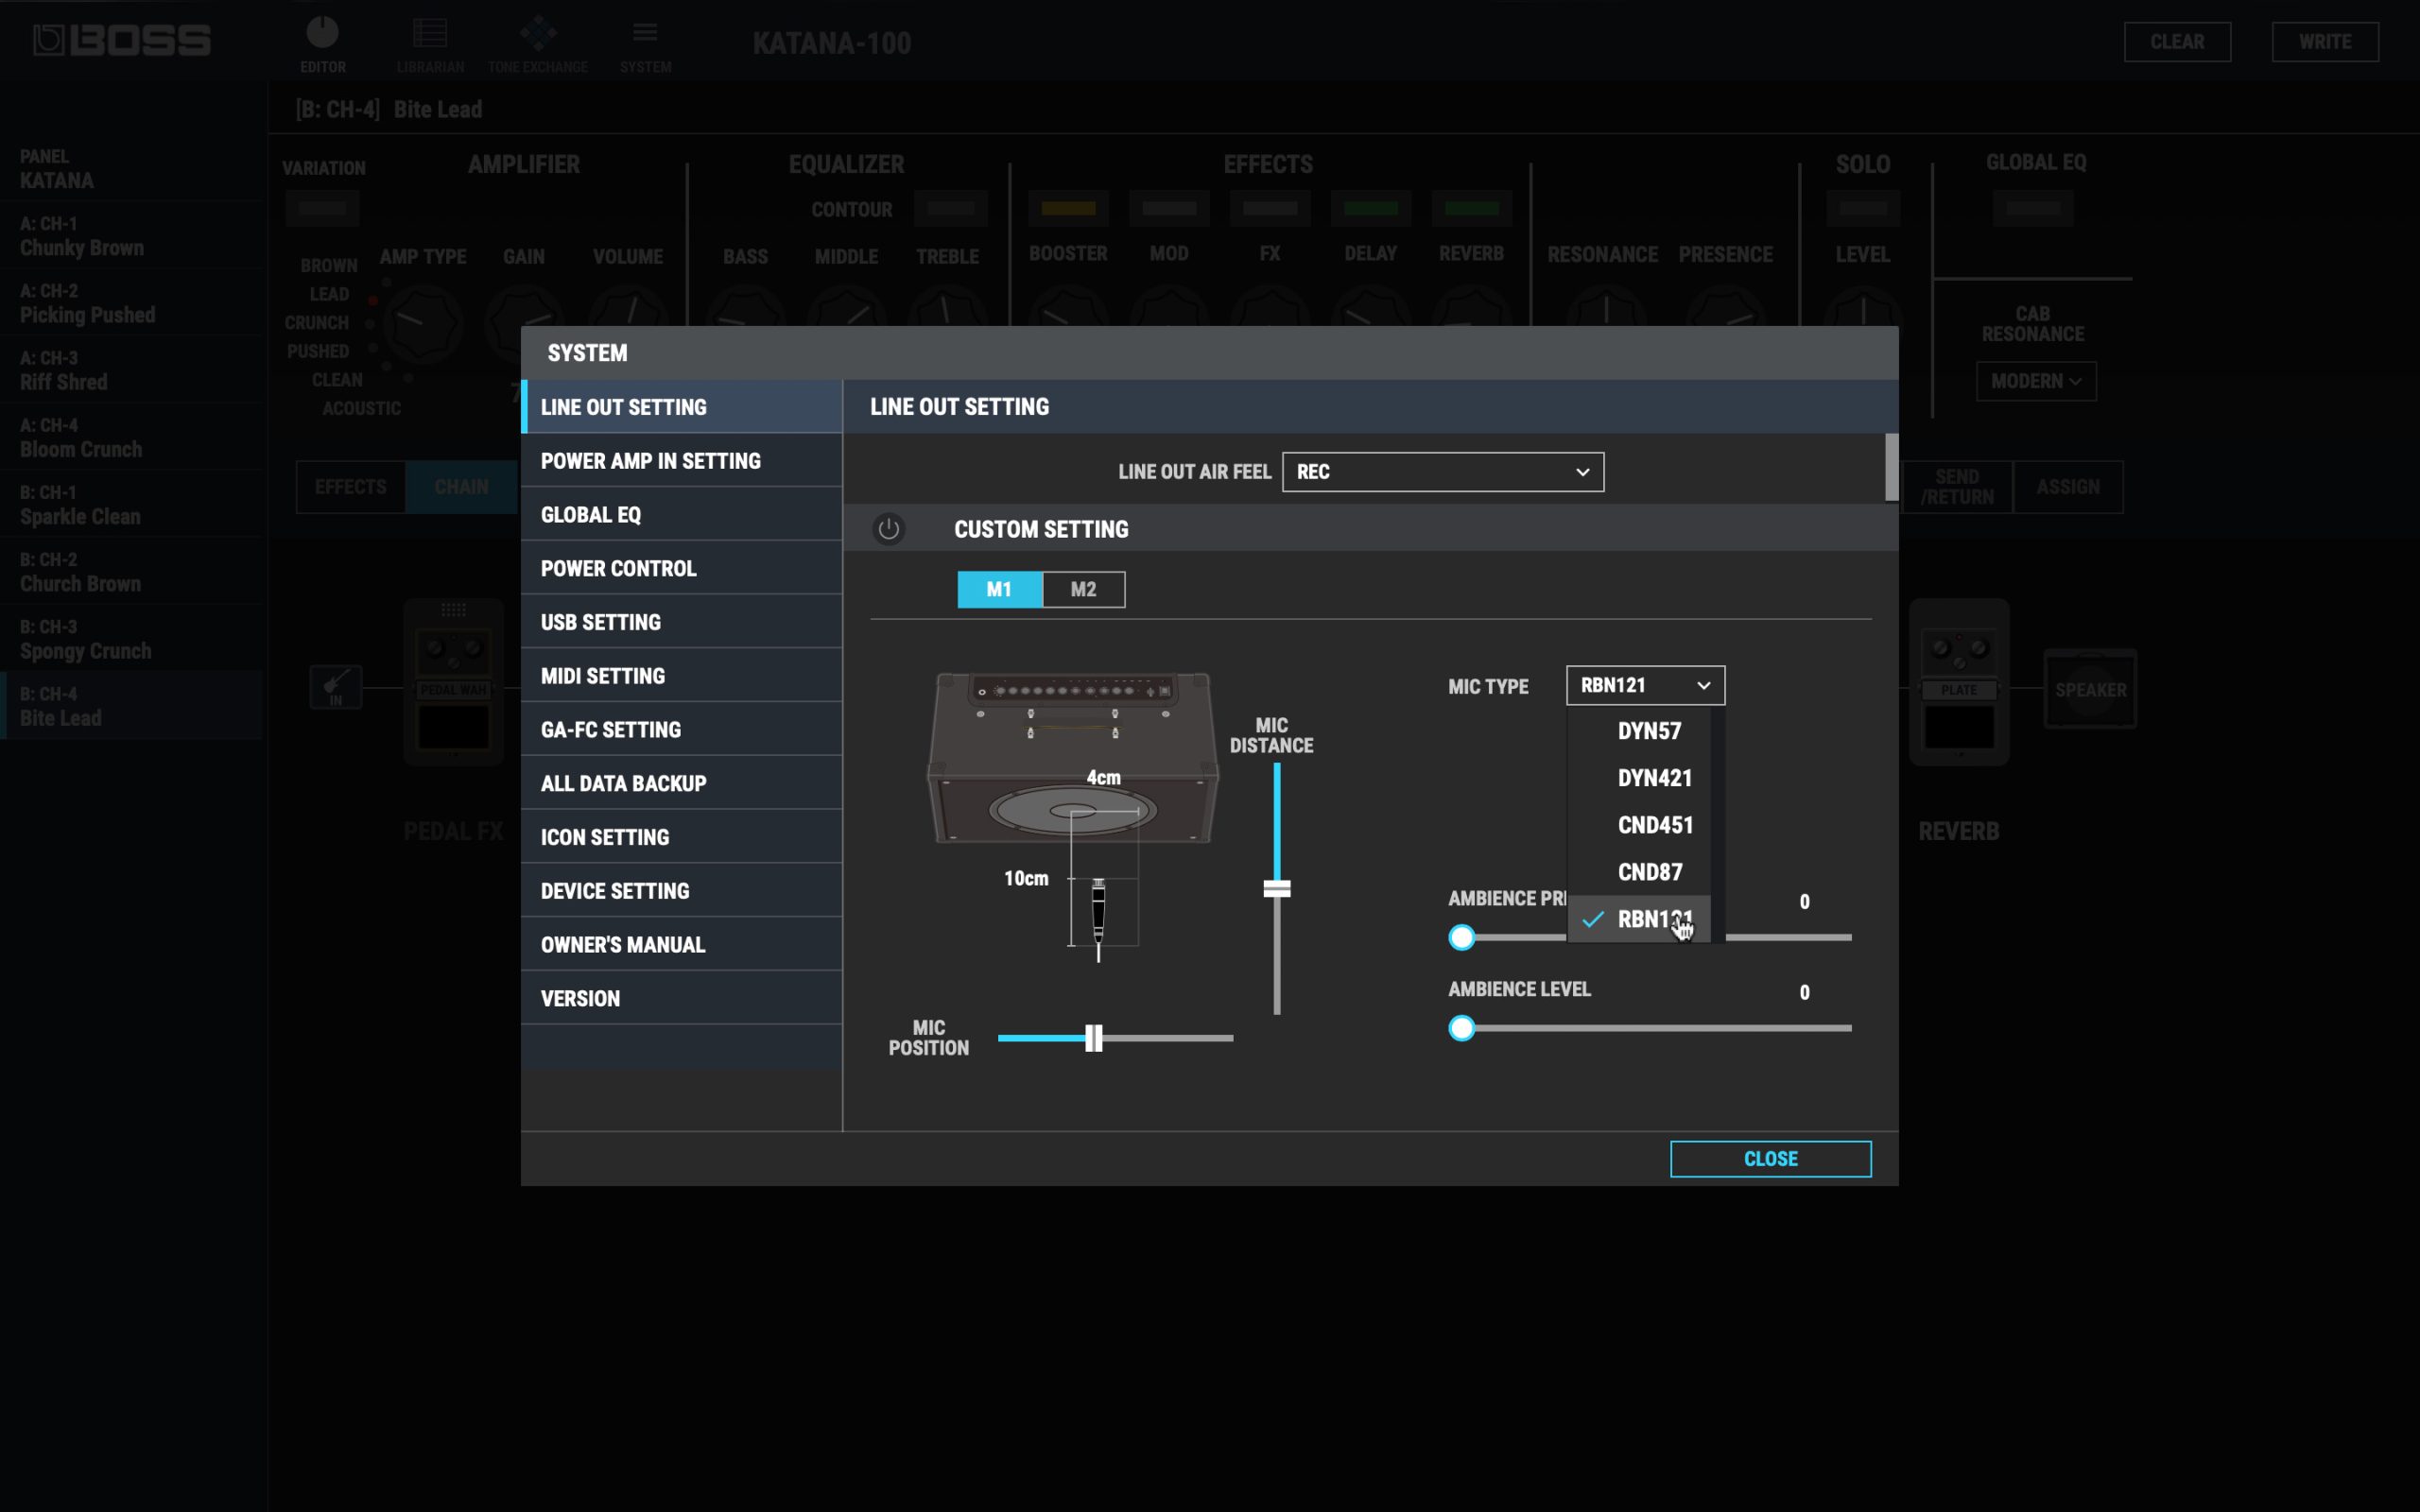Open USB Setting section
2420x1512 pixels.
tap(682, 622)
